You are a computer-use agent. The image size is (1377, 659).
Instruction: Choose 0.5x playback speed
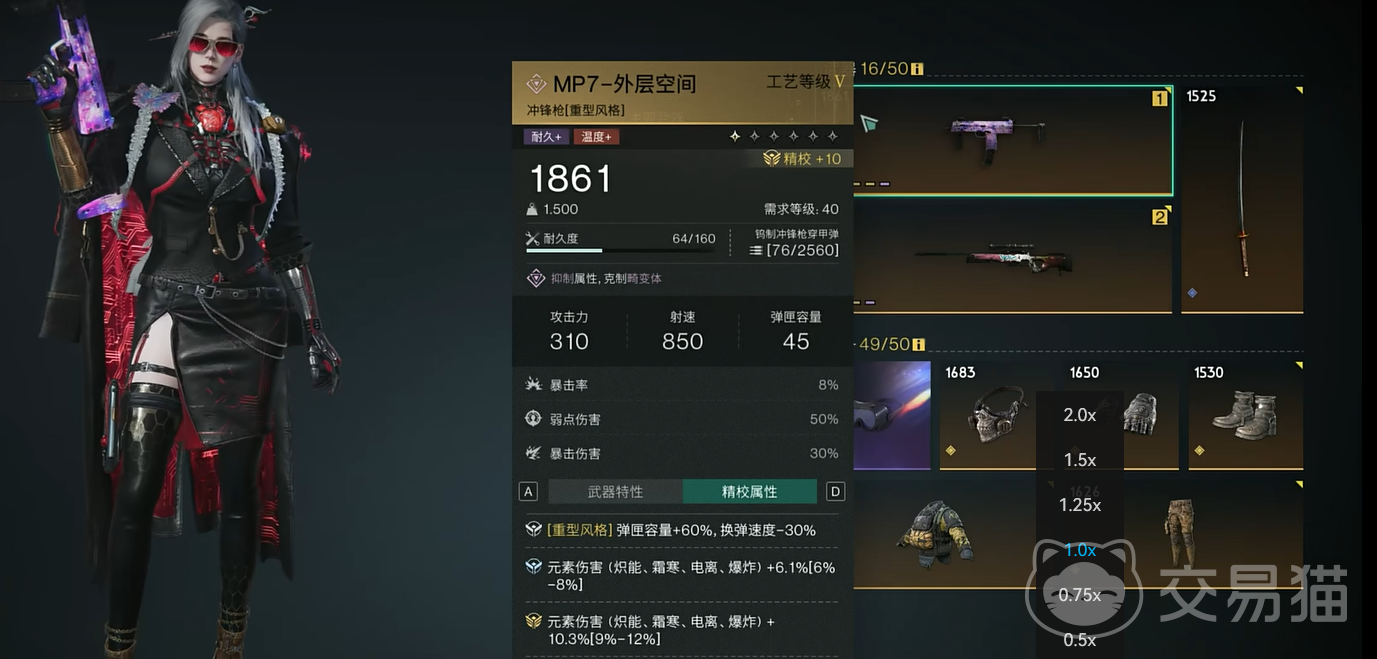(1080, 640)
